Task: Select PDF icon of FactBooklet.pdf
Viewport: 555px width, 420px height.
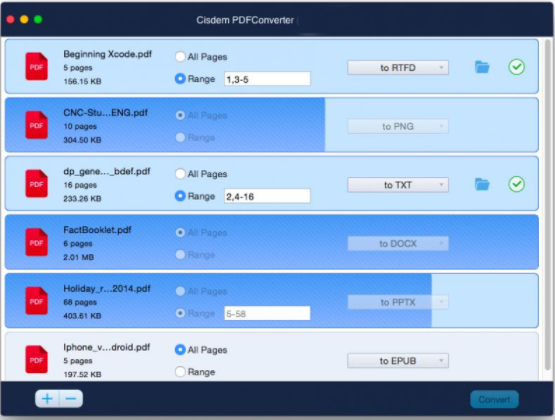Action: (36, 242)
